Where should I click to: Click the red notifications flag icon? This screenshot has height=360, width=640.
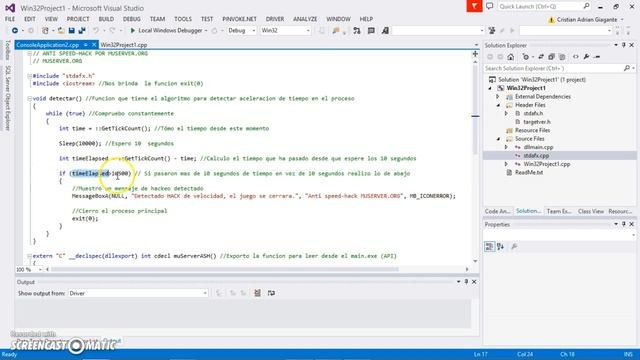coord(474,6)
